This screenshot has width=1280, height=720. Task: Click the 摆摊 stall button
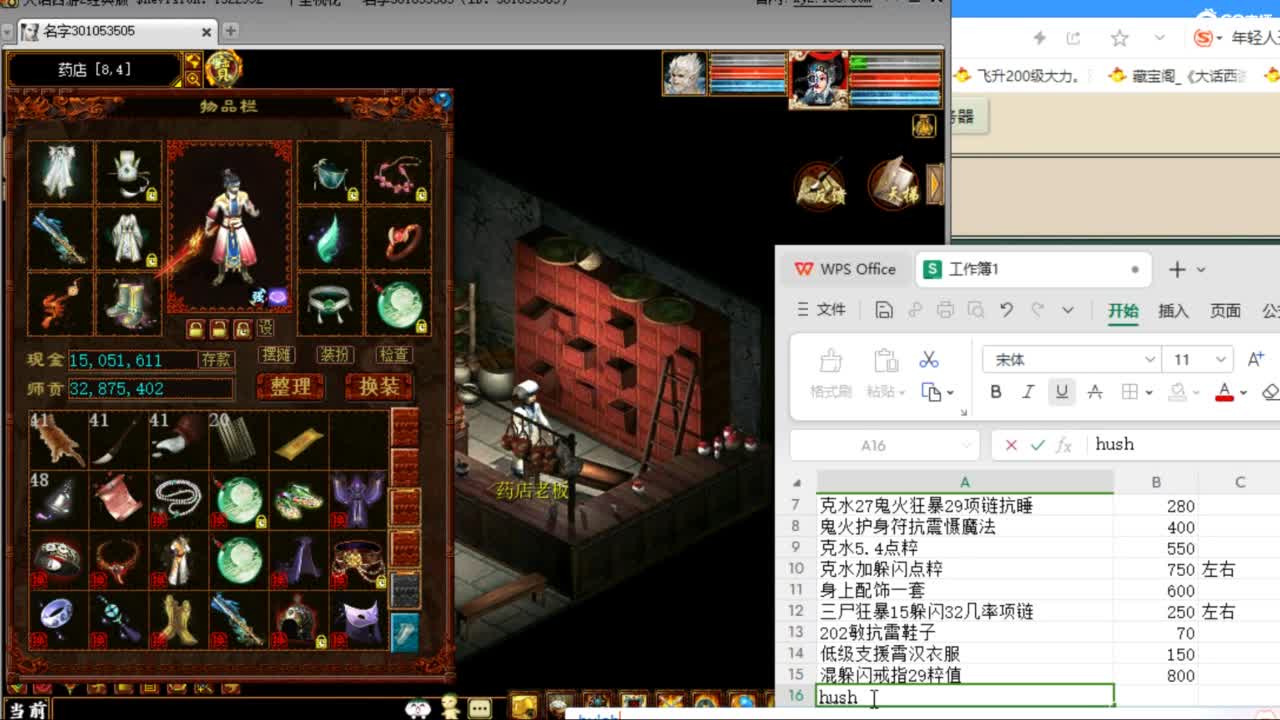(x=276, y=355)
